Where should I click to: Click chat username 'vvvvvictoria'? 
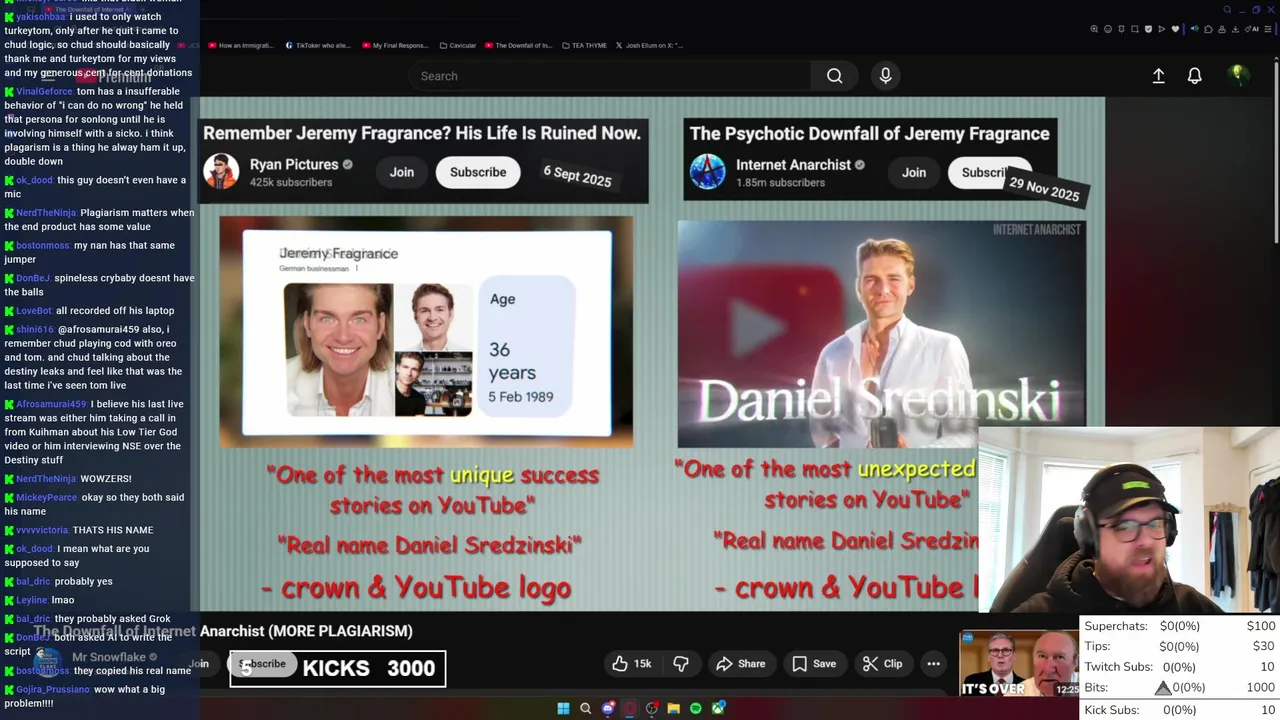[42, 530]
